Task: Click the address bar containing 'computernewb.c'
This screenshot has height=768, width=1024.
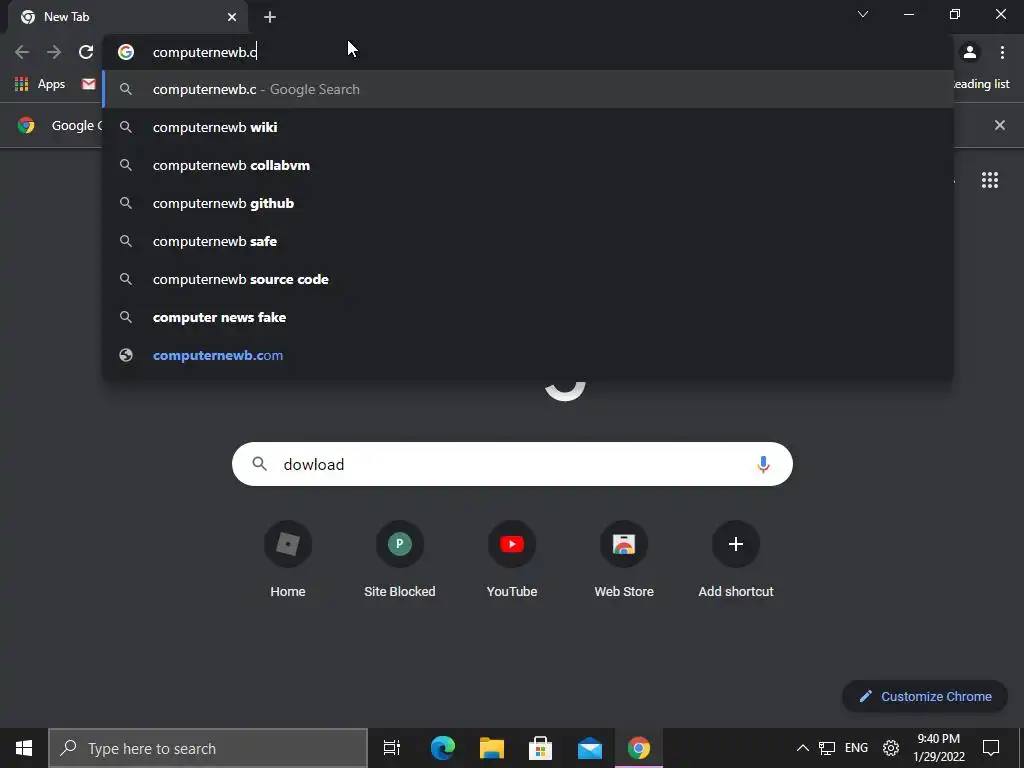Action: (528, 52)
